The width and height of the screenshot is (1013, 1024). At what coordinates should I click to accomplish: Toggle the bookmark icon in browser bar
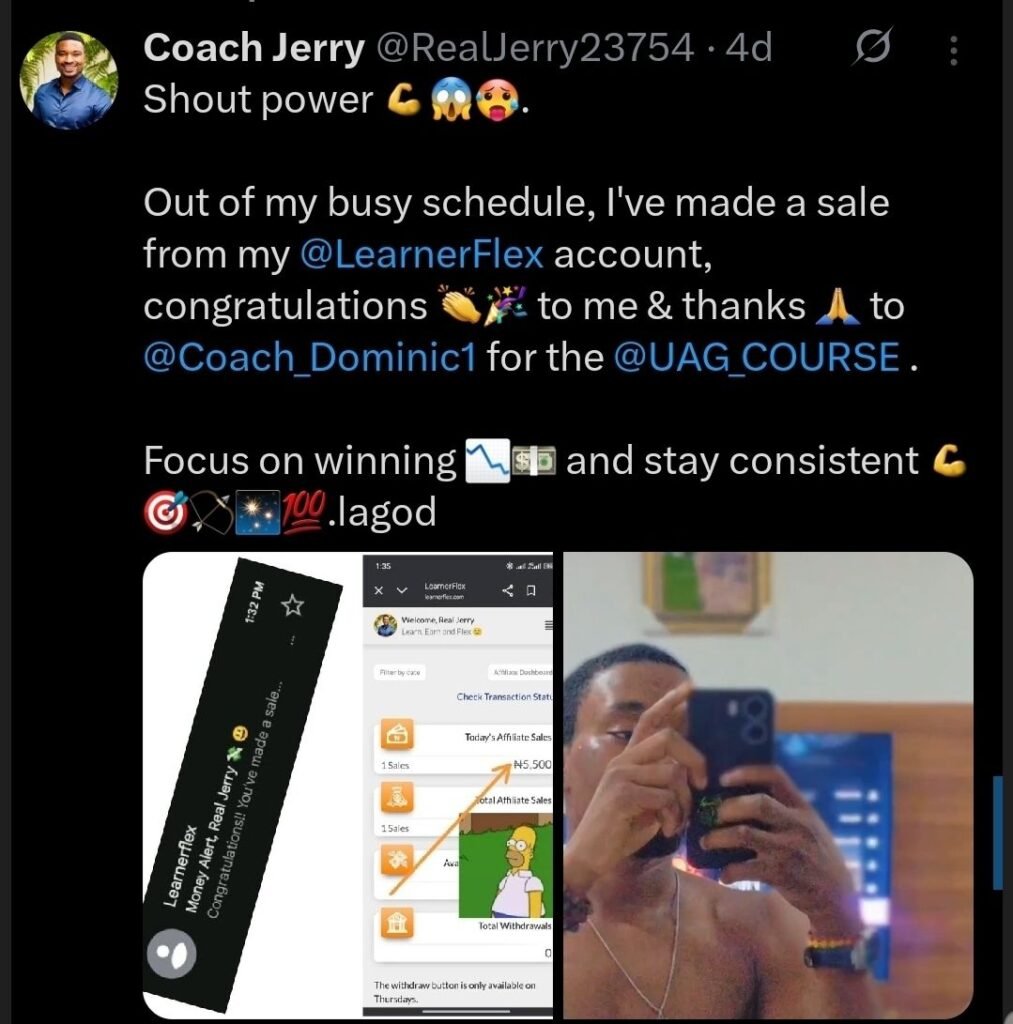pos(532,590)
